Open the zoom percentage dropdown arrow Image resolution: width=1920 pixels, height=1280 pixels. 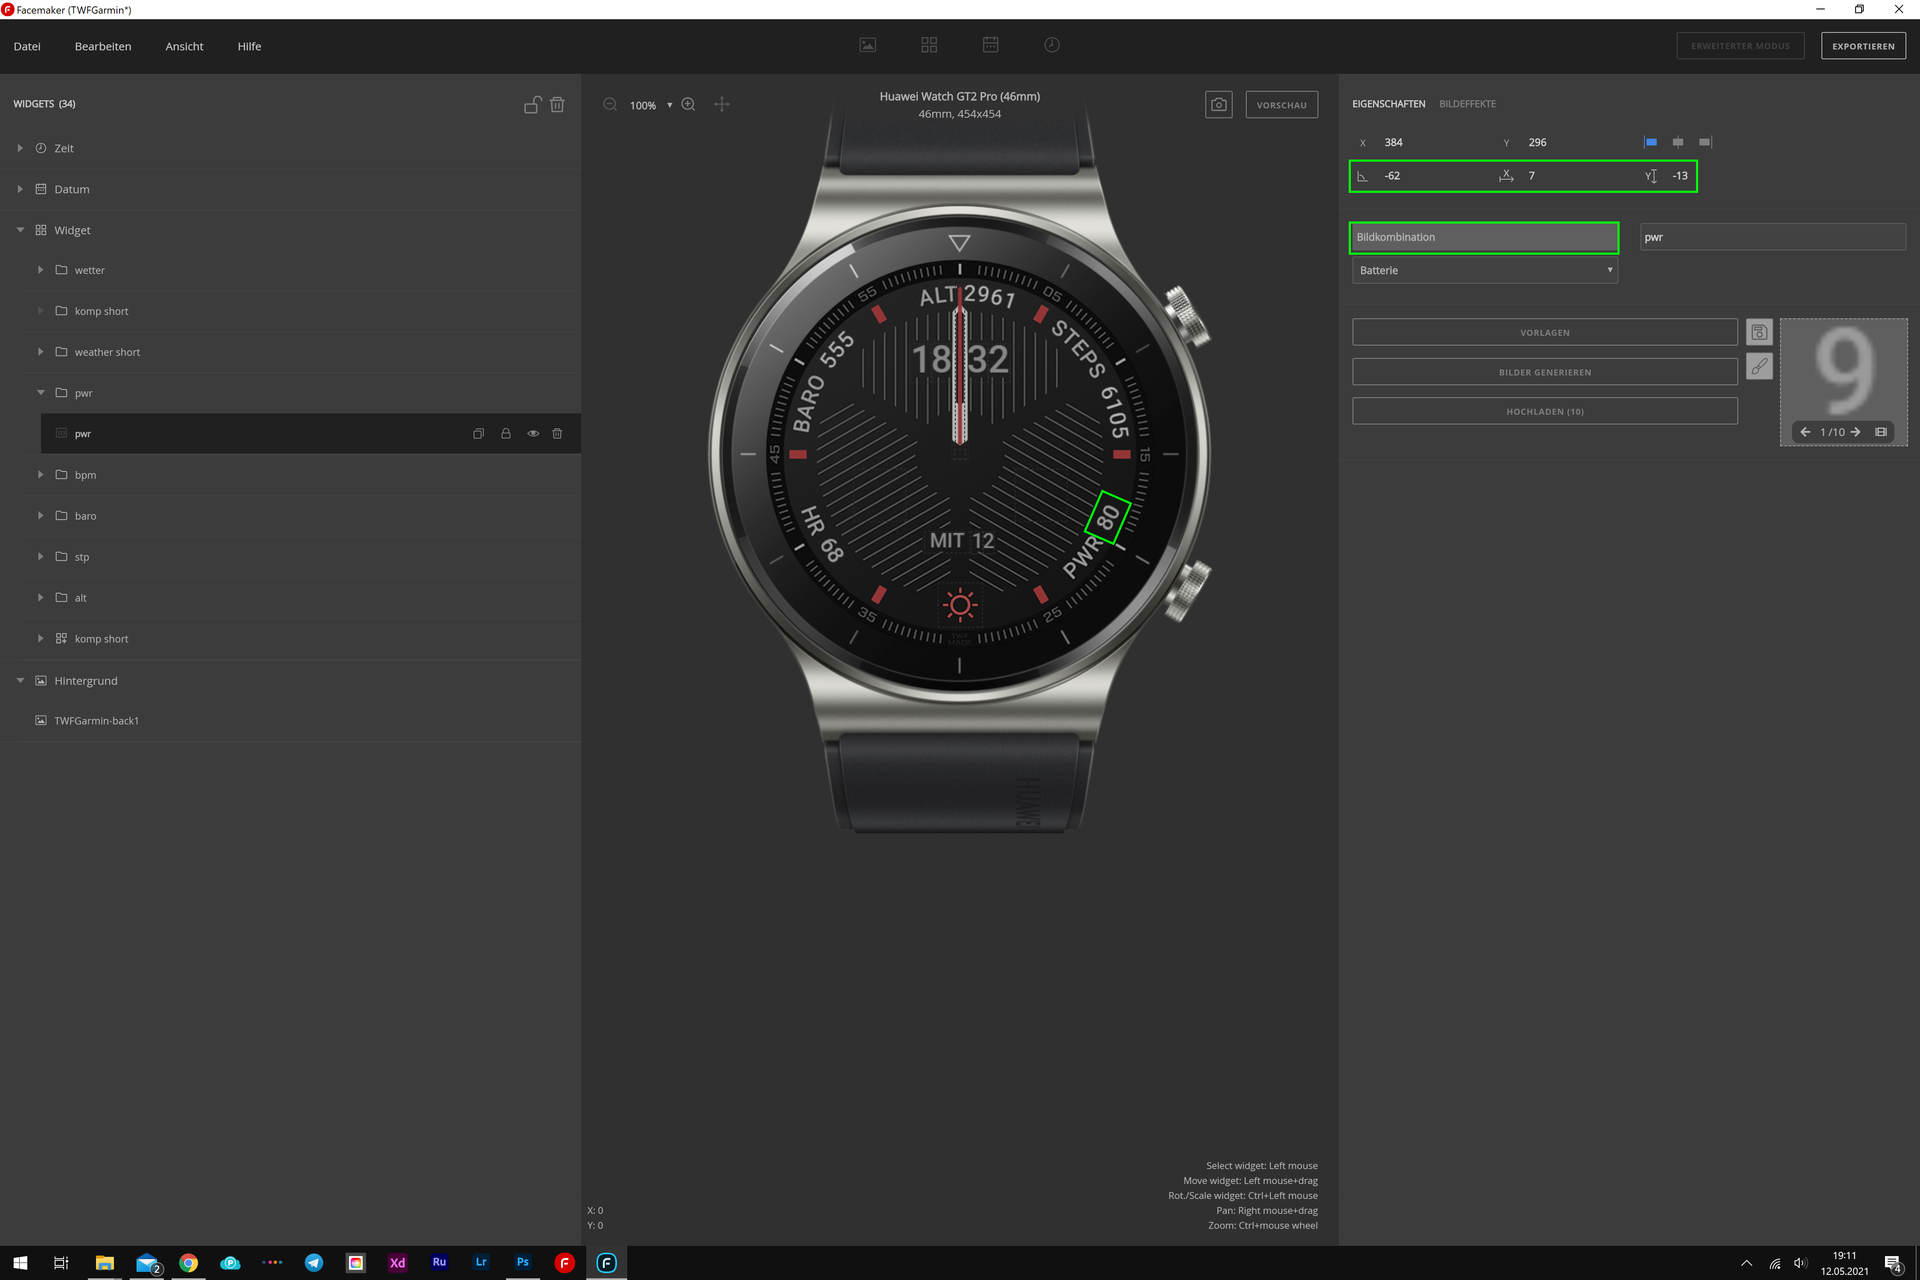point(669,105)
